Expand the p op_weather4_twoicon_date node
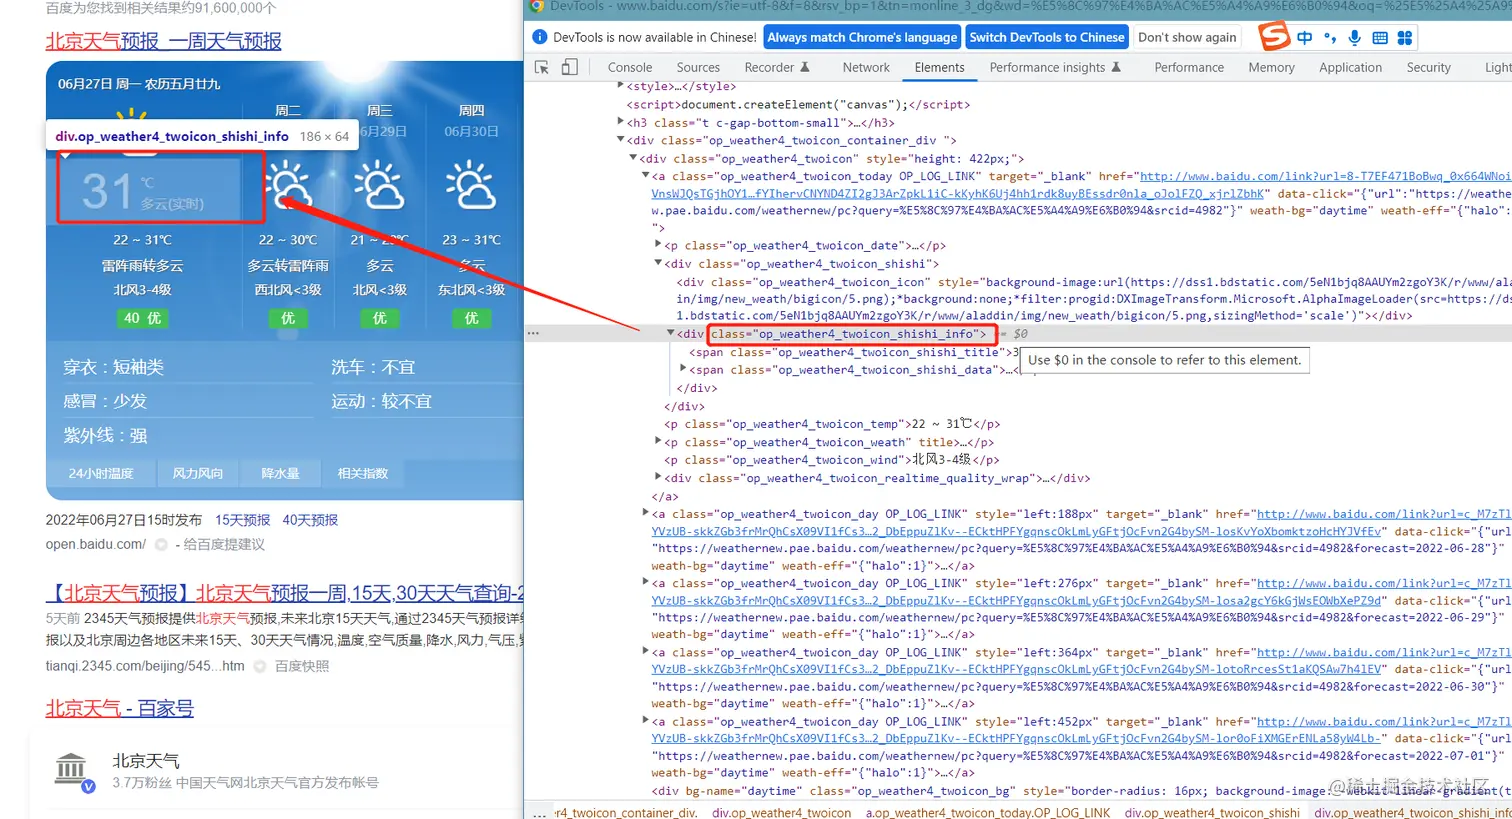The width and height of the screenshot is (1512, 819). tap(658, 245)
